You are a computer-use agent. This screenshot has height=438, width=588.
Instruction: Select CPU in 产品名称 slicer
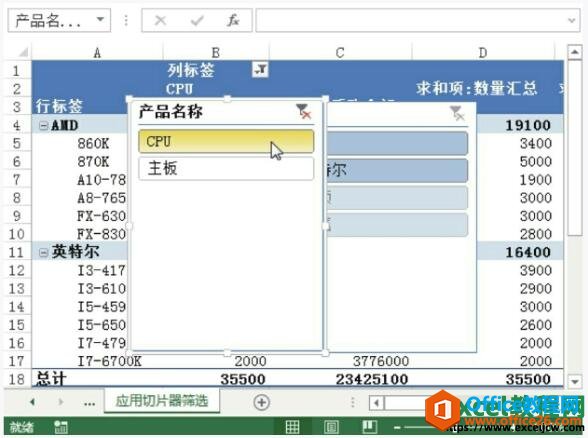tap(226, 141)
